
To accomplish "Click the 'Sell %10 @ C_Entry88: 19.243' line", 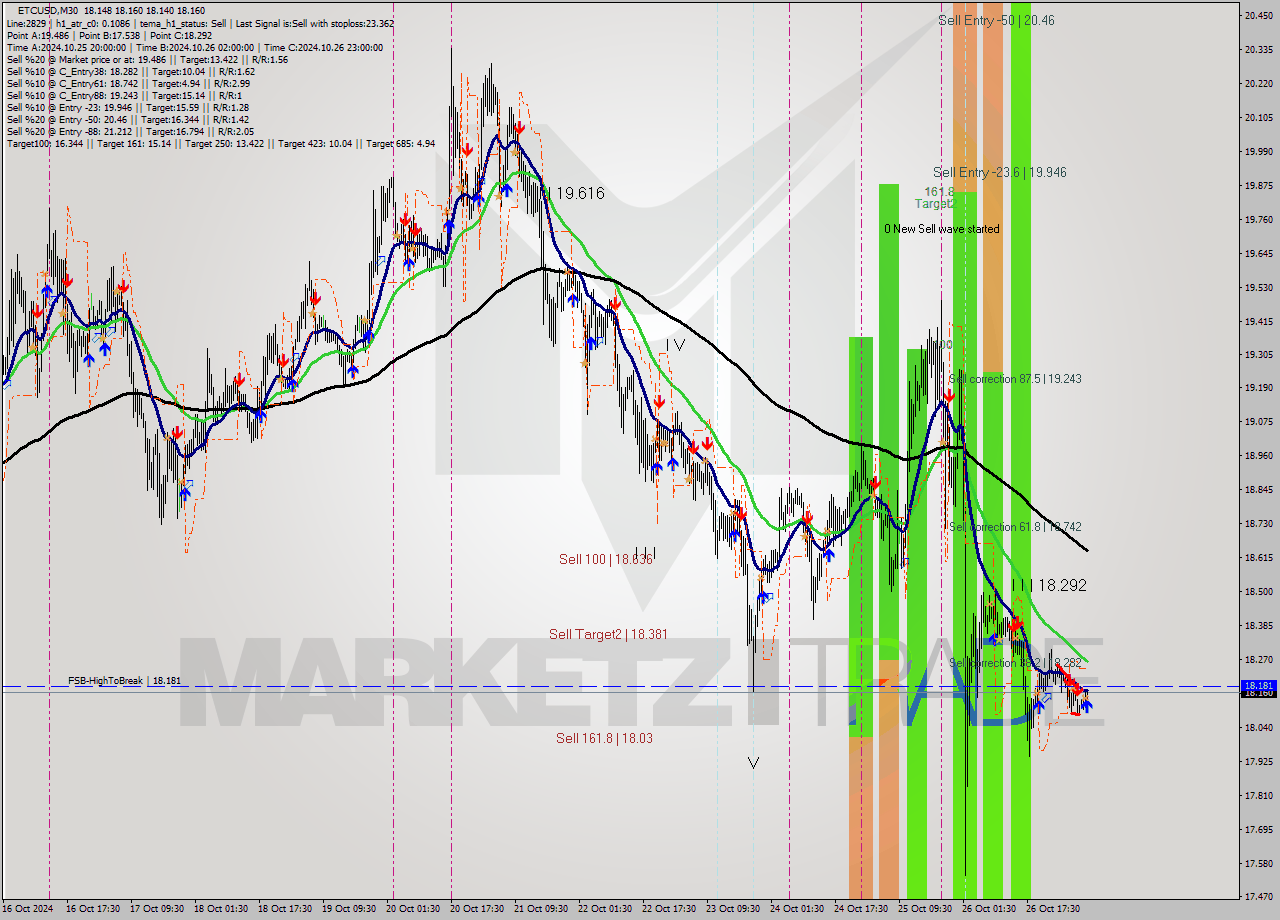I will [124, 95].
